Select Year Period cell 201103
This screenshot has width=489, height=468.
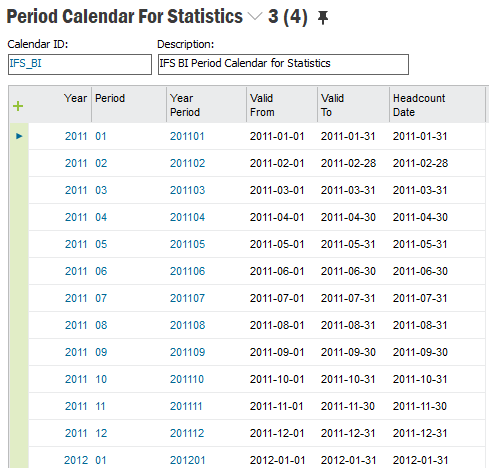[187, 190]
